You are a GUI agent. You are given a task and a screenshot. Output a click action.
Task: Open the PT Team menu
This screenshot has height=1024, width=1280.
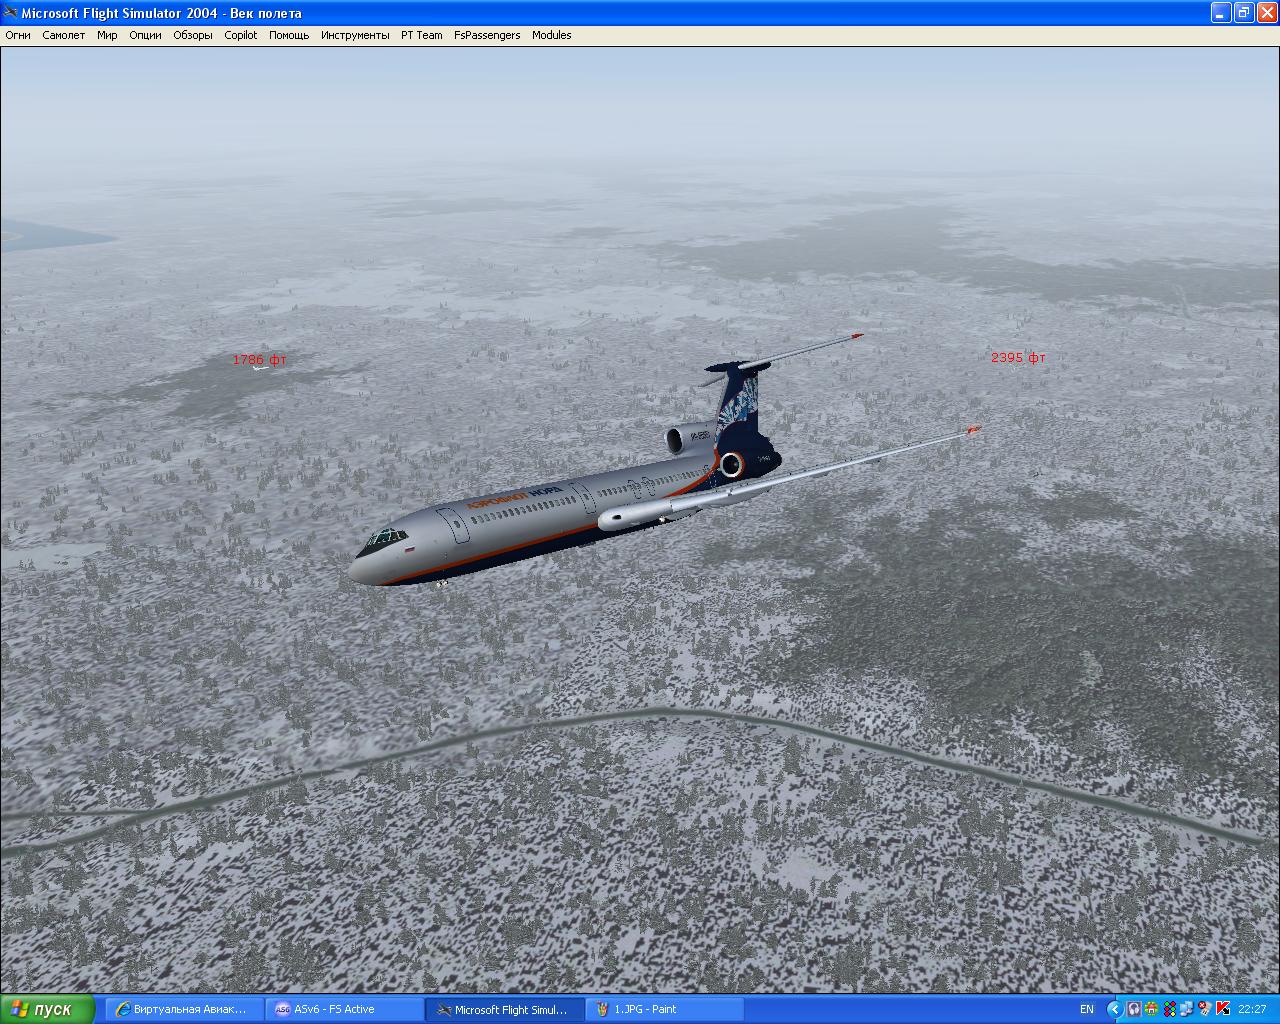pyautogui.click(x=422, y=35)
